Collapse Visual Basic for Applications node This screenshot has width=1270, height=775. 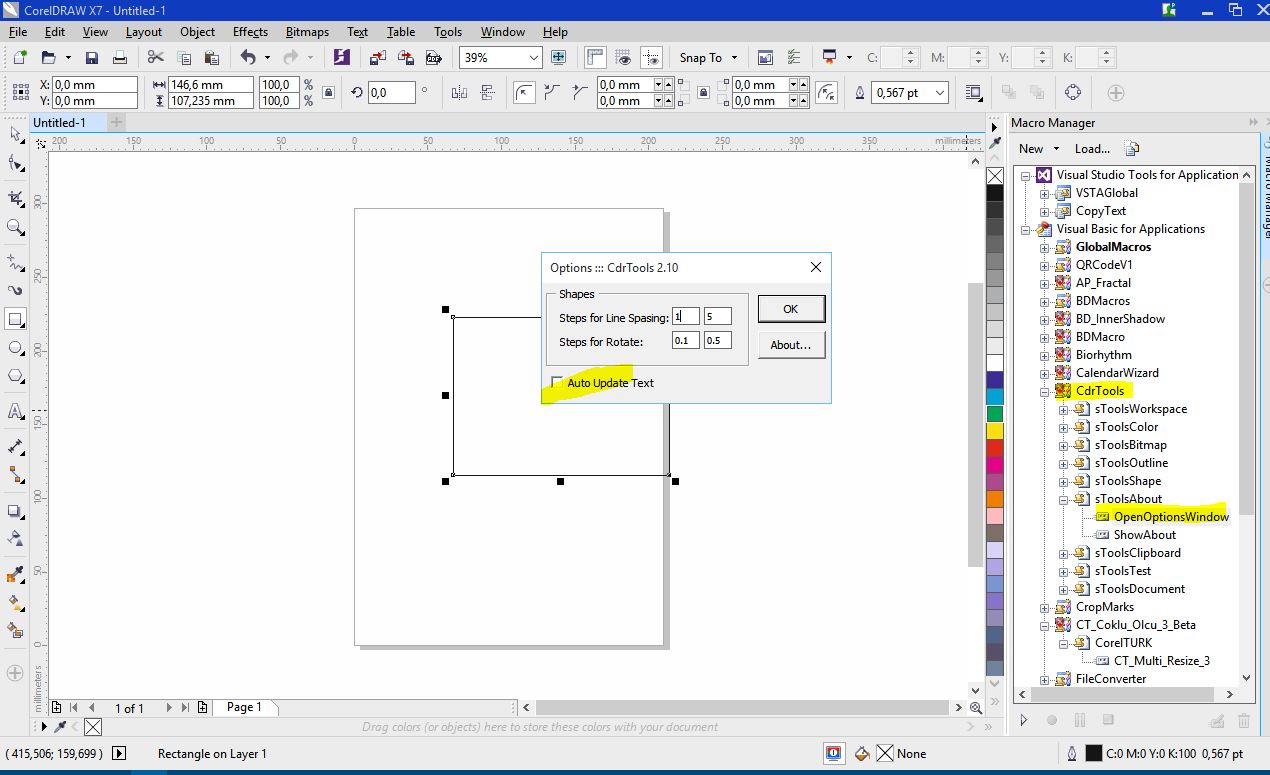coord(1025,229)
